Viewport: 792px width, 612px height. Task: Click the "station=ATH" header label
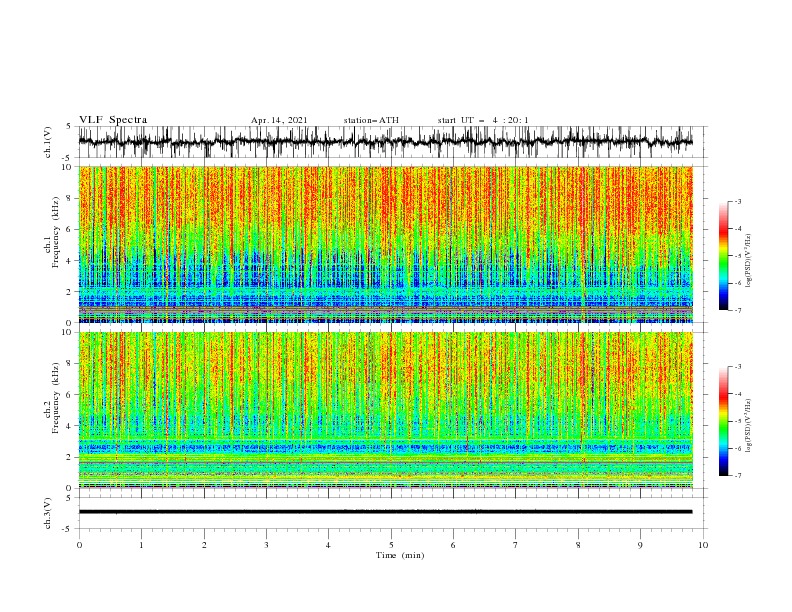point(371,120)
